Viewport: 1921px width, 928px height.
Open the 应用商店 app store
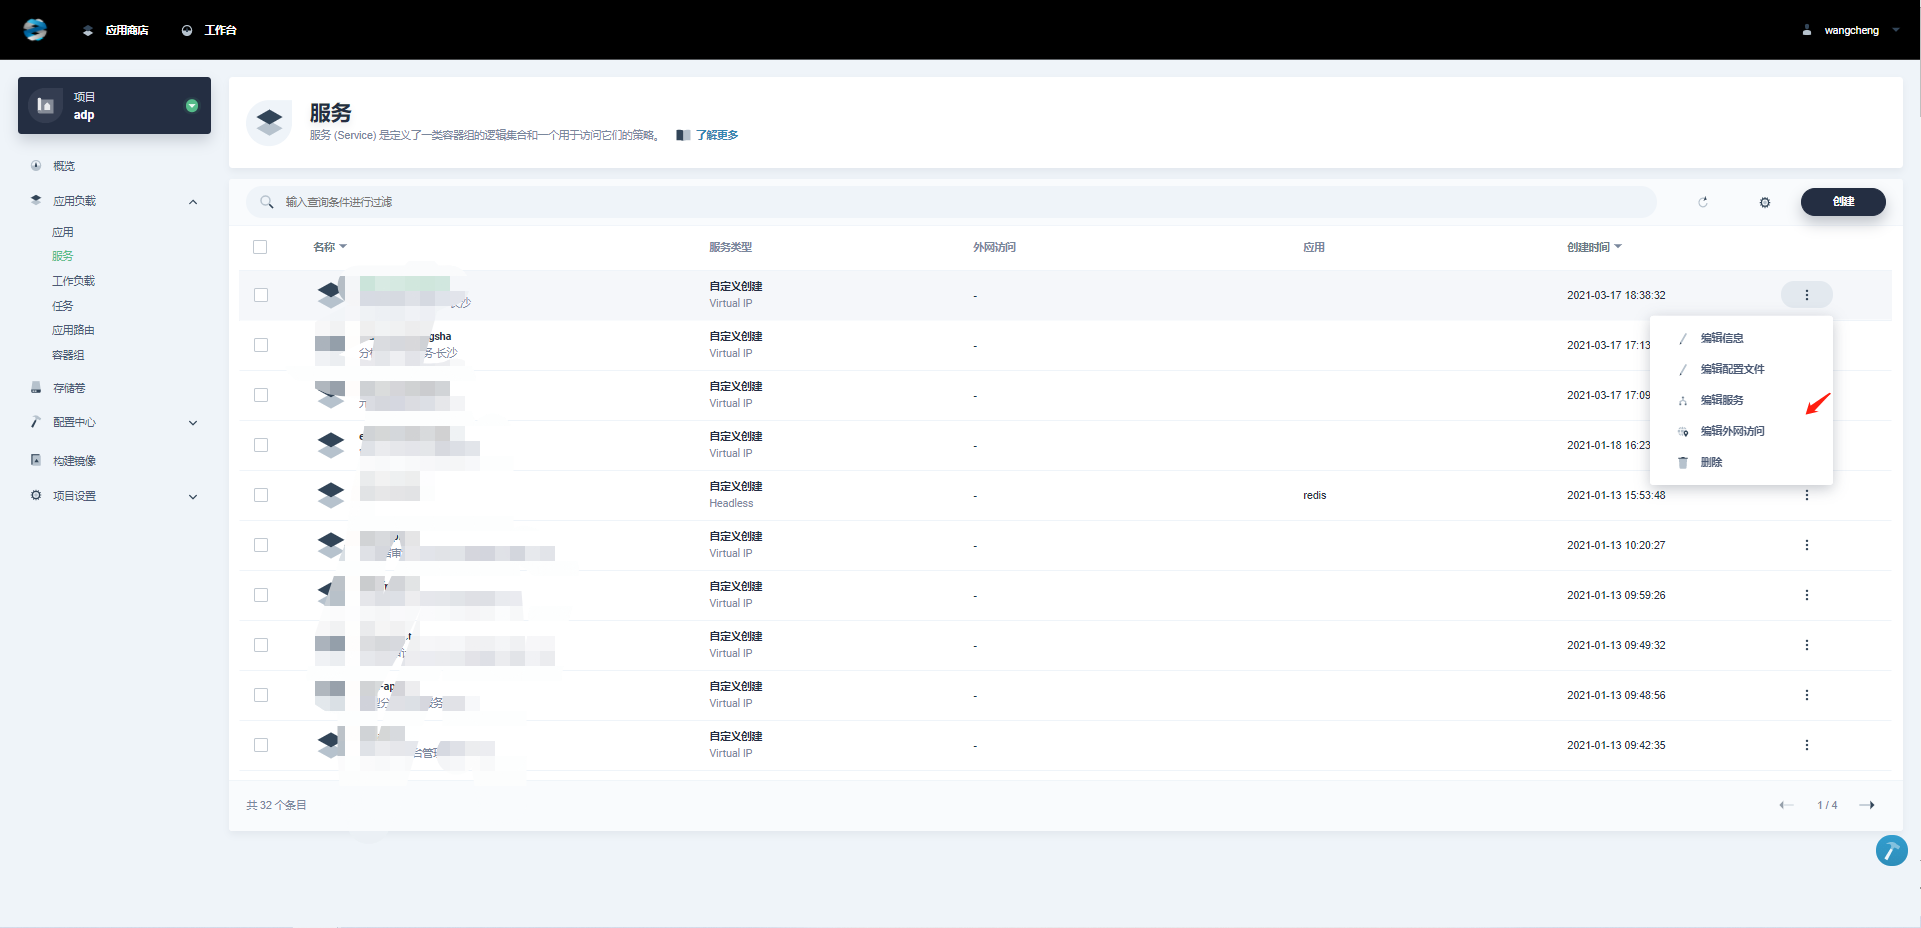click(115, 30)
